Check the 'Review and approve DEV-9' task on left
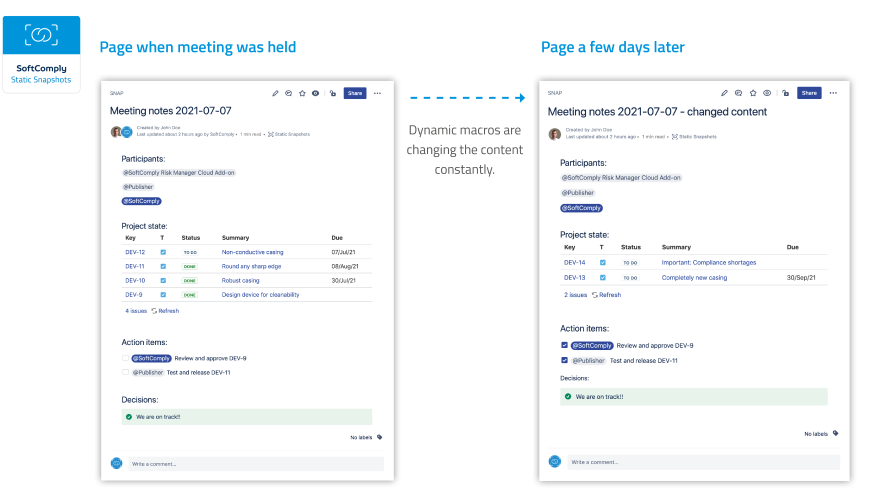 point(126,358)
